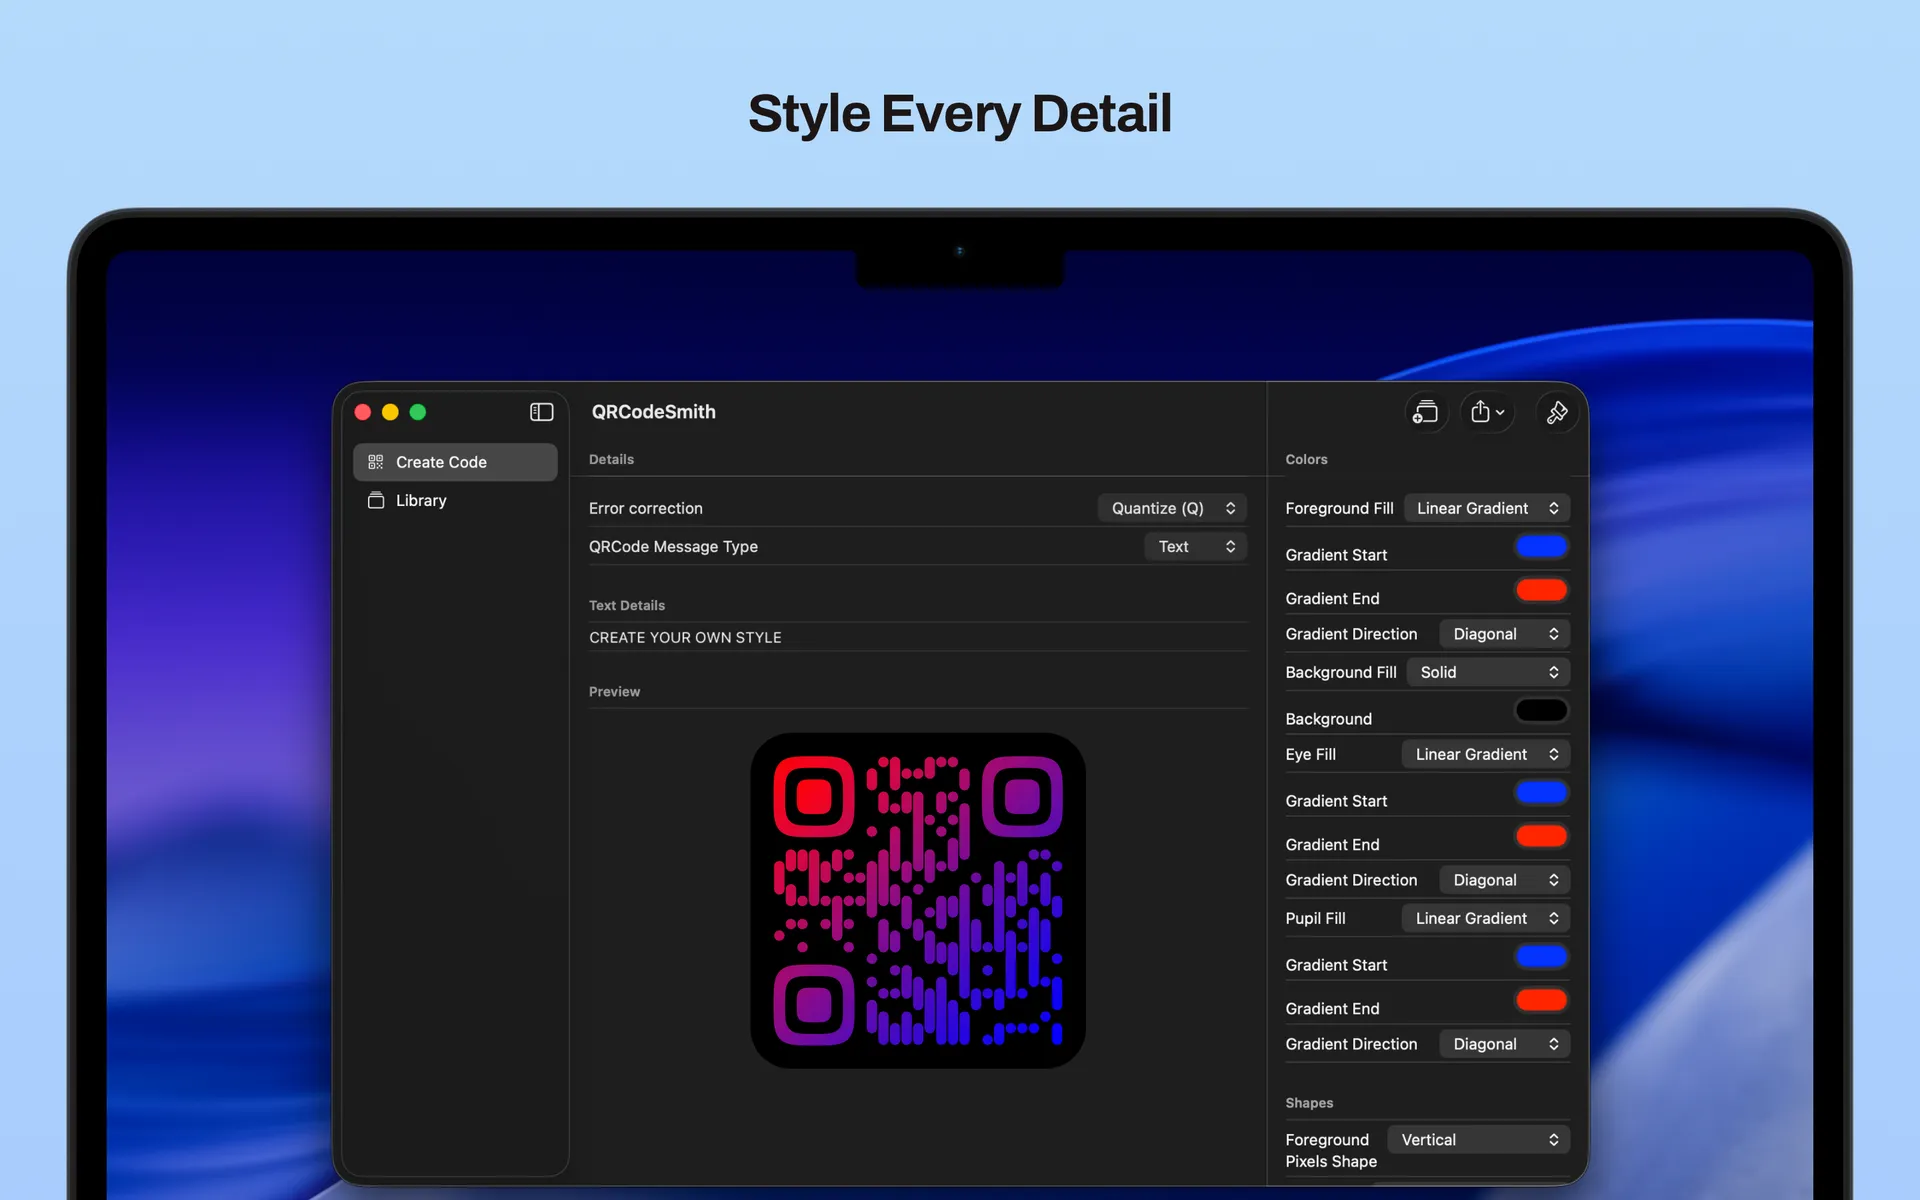Open the Error correction Quantize dropdown

pos(1172,508)
